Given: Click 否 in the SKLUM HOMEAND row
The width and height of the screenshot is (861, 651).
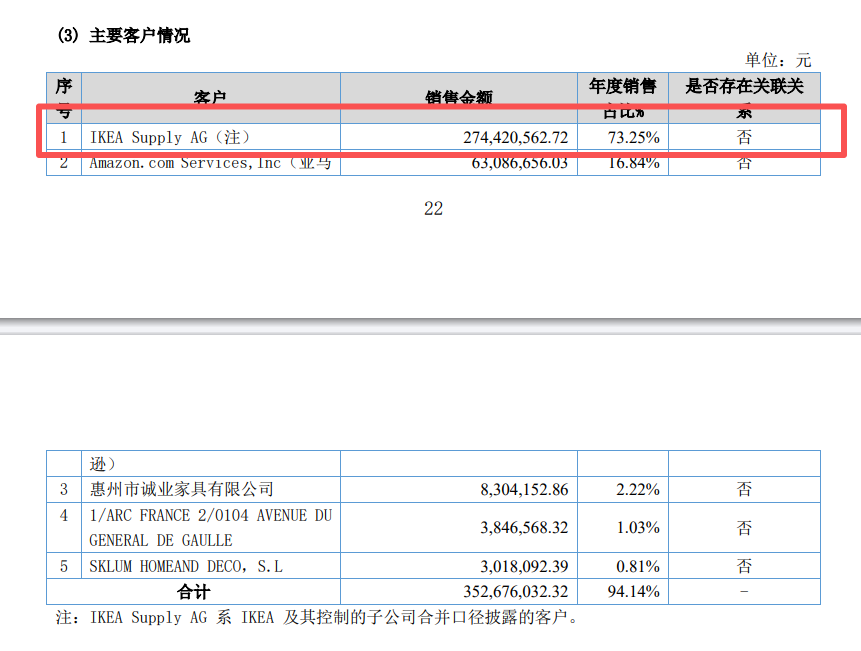Looking at the screenshot, I should pos(744,566).
